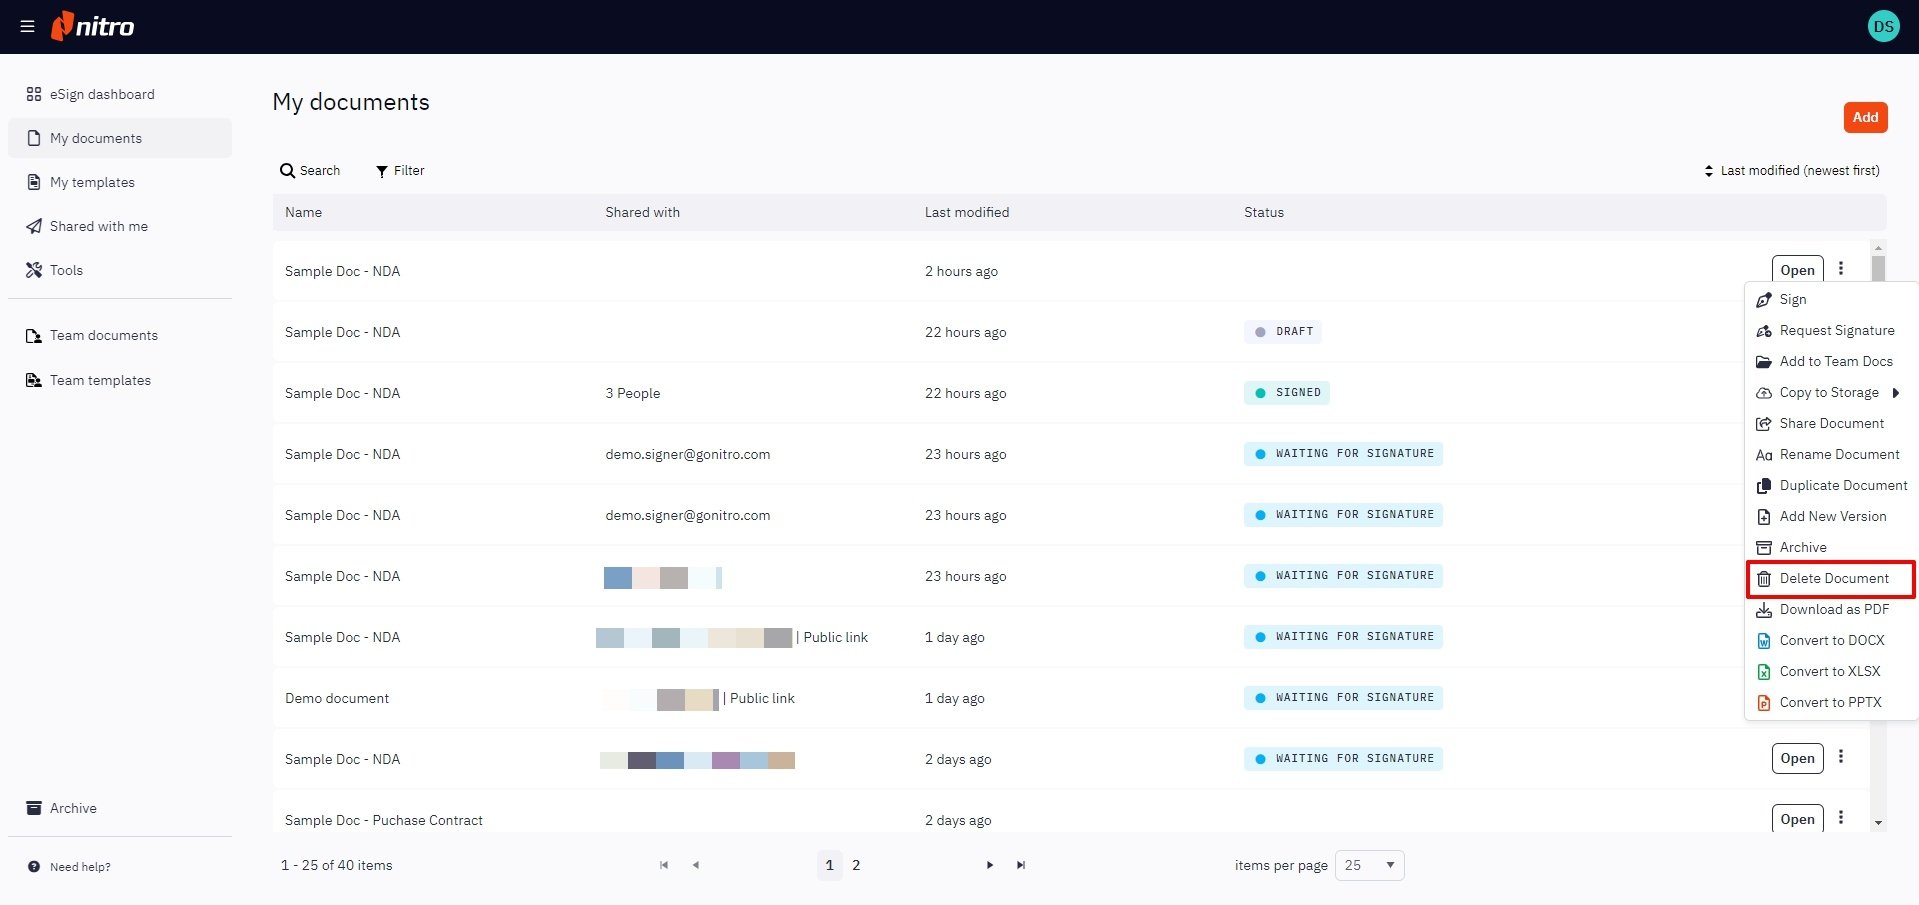Click the Search magnifier icon
Screen dimensions: 1919x905
(287, 171)
